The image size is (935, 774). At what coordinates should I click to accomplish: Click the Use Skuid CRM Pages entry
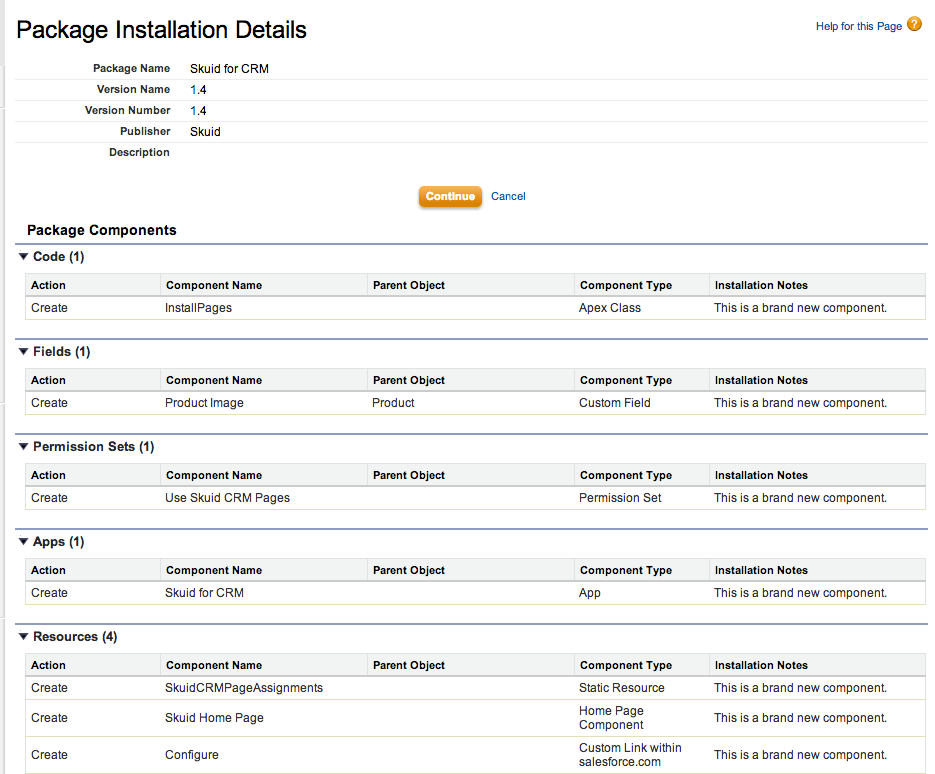[x=227, y=498]
